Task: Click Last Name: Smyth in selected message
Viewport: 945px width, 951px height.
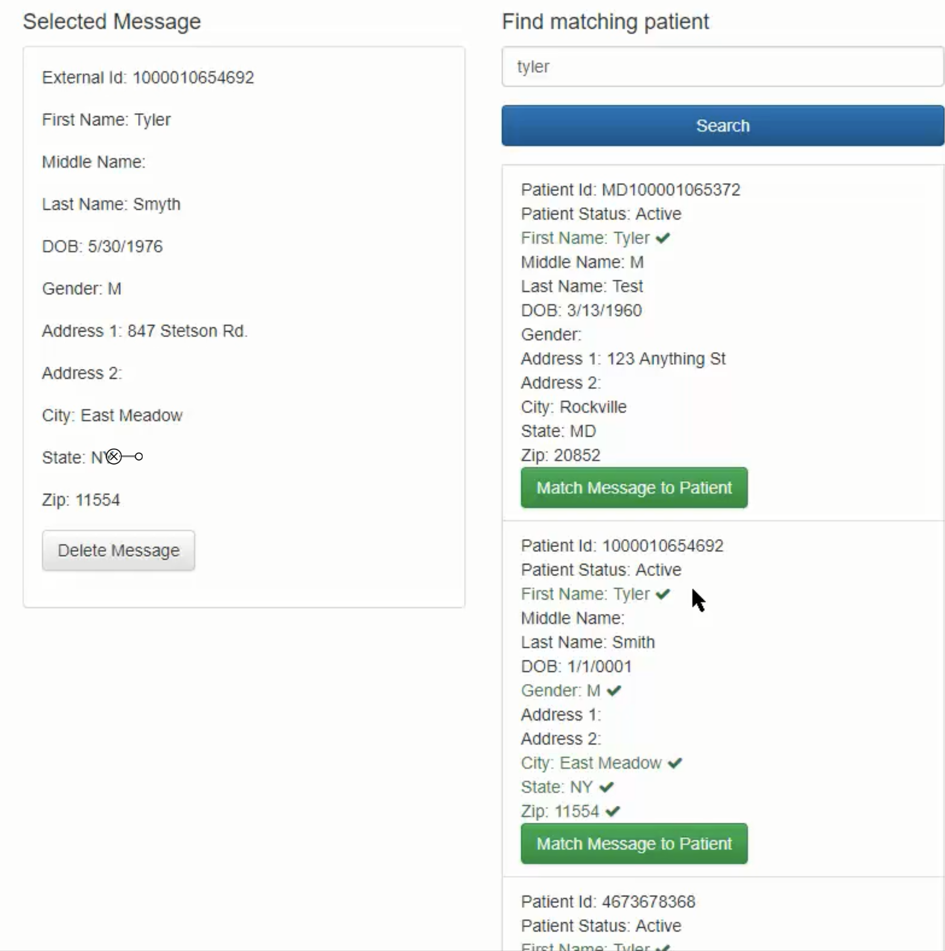Action: click(x=111, y=204)
